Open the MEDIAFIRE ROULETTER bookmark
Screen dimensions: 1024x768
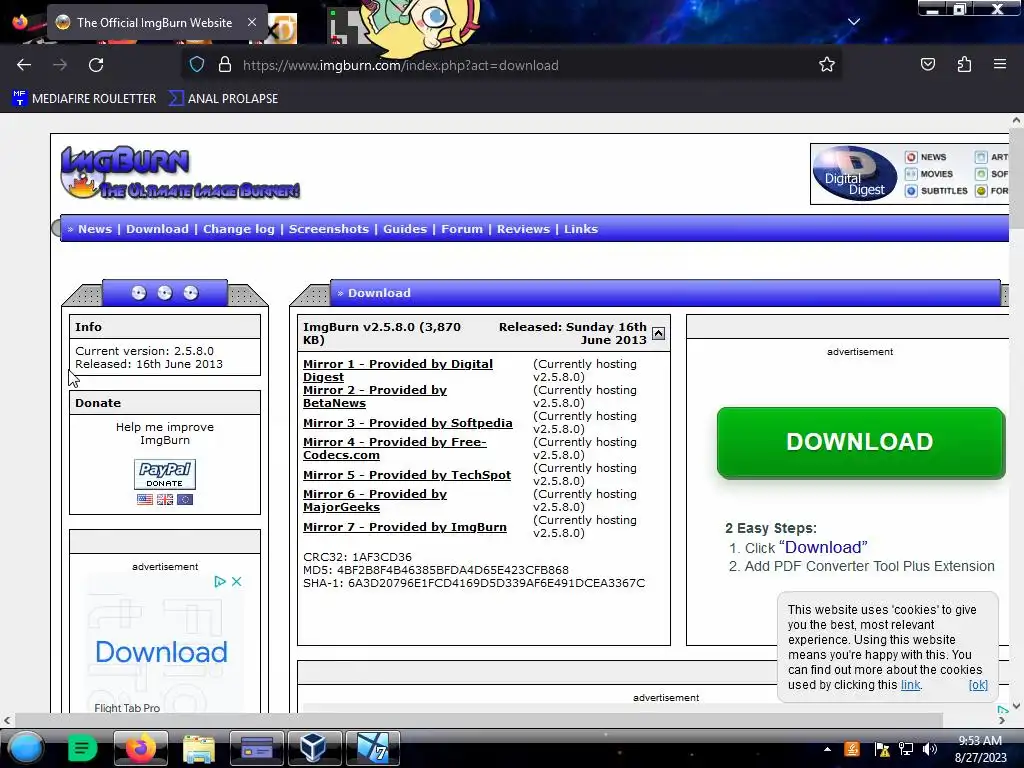(84, 99)
